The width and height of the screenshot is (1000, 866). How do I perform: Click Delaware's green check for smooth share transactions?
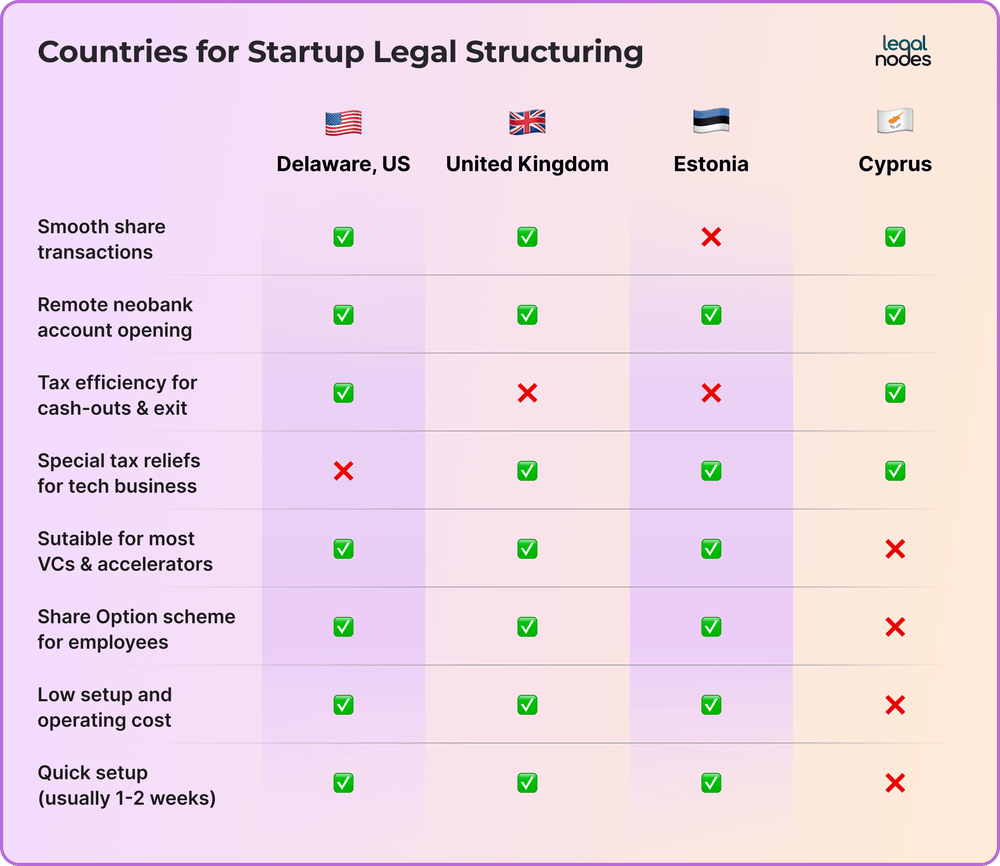[x=343, y=237]
